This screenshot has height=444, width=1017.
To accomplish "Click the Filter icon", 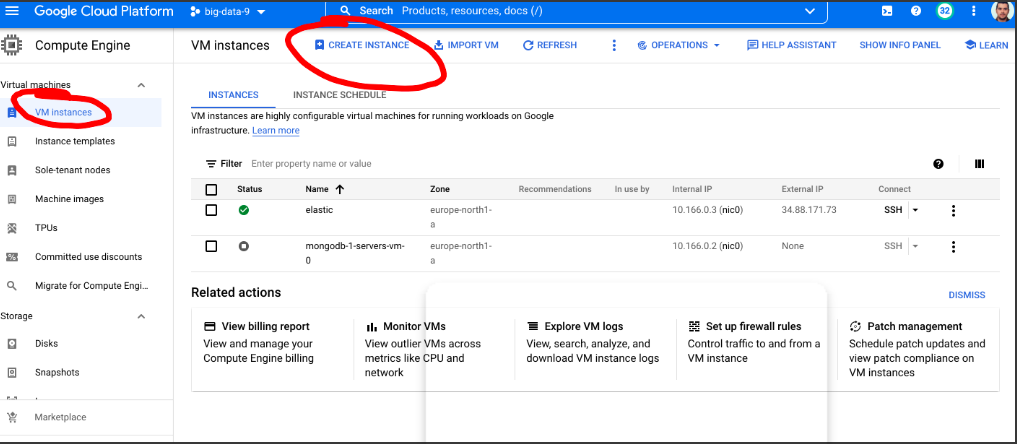I will [x=211, y=164].
